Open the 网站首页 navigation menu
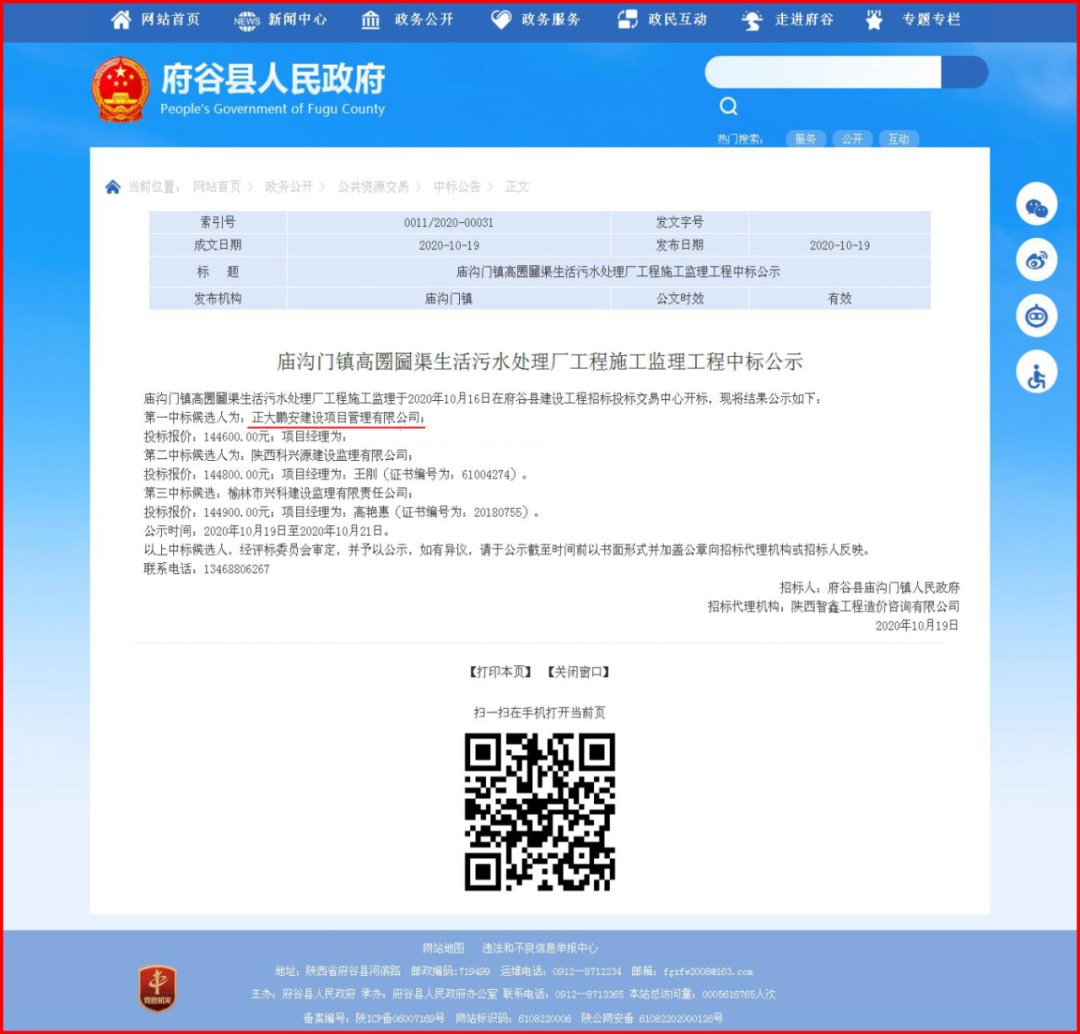Image resolution: width=1080 pixels, height=1034 pixels. click(x=156, y=20)
